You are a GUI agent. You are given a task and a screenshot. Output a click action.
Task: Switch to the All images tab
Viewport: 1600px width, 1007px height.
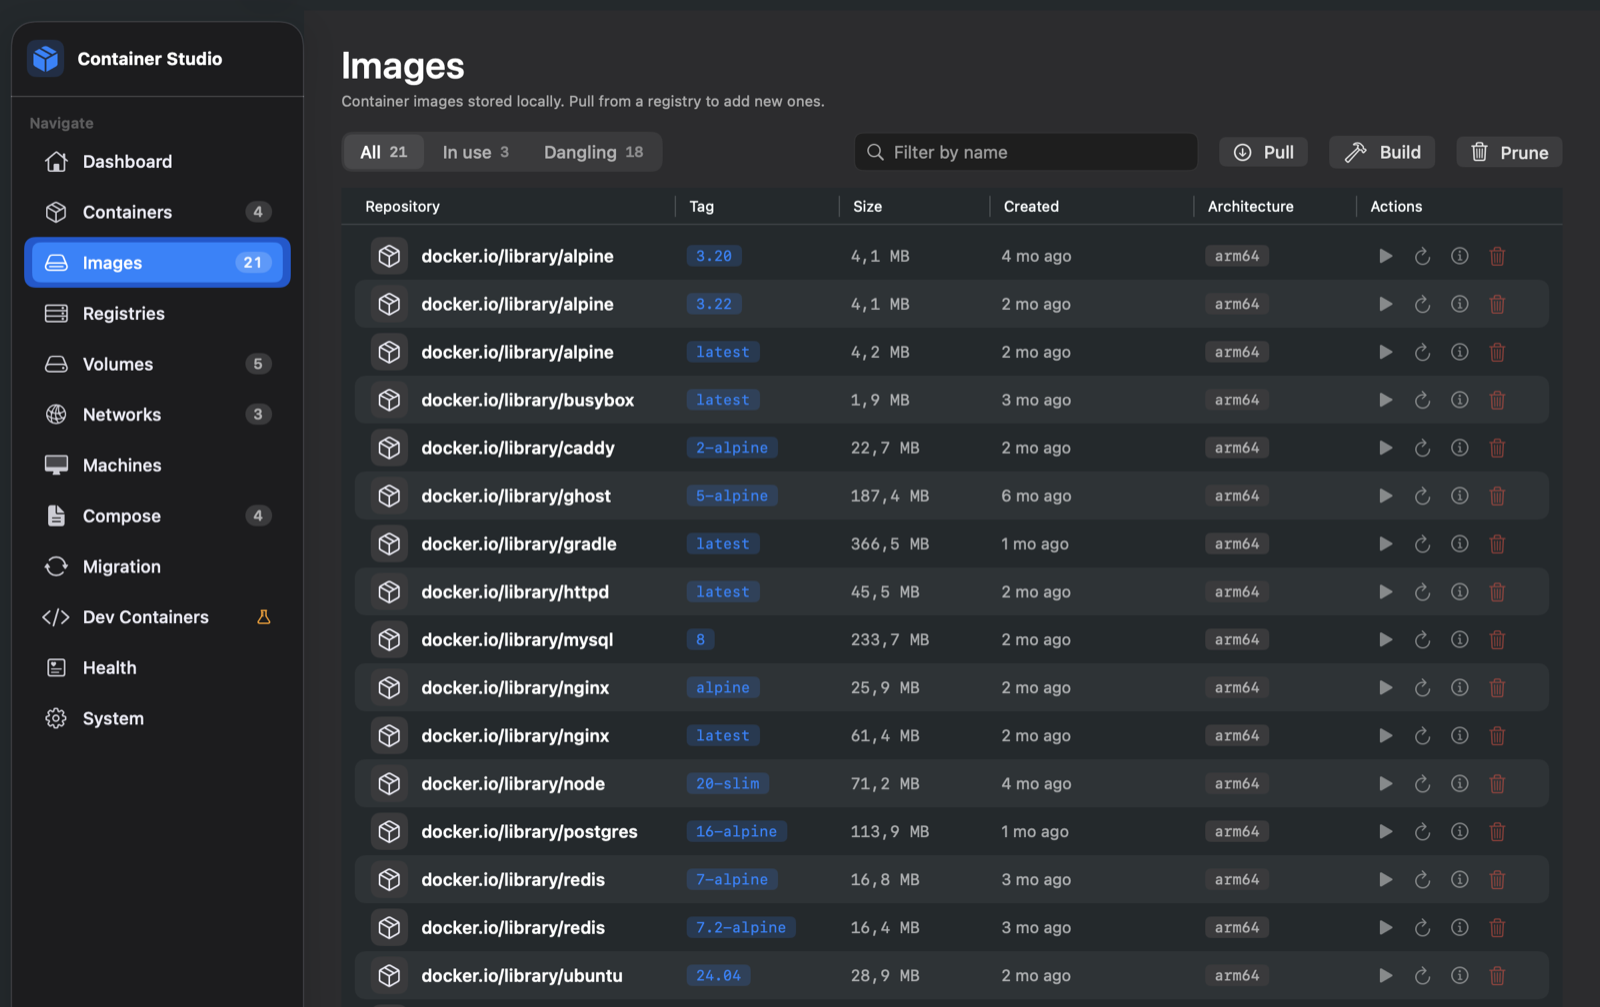pyautogui.click(x=384, y=152)
